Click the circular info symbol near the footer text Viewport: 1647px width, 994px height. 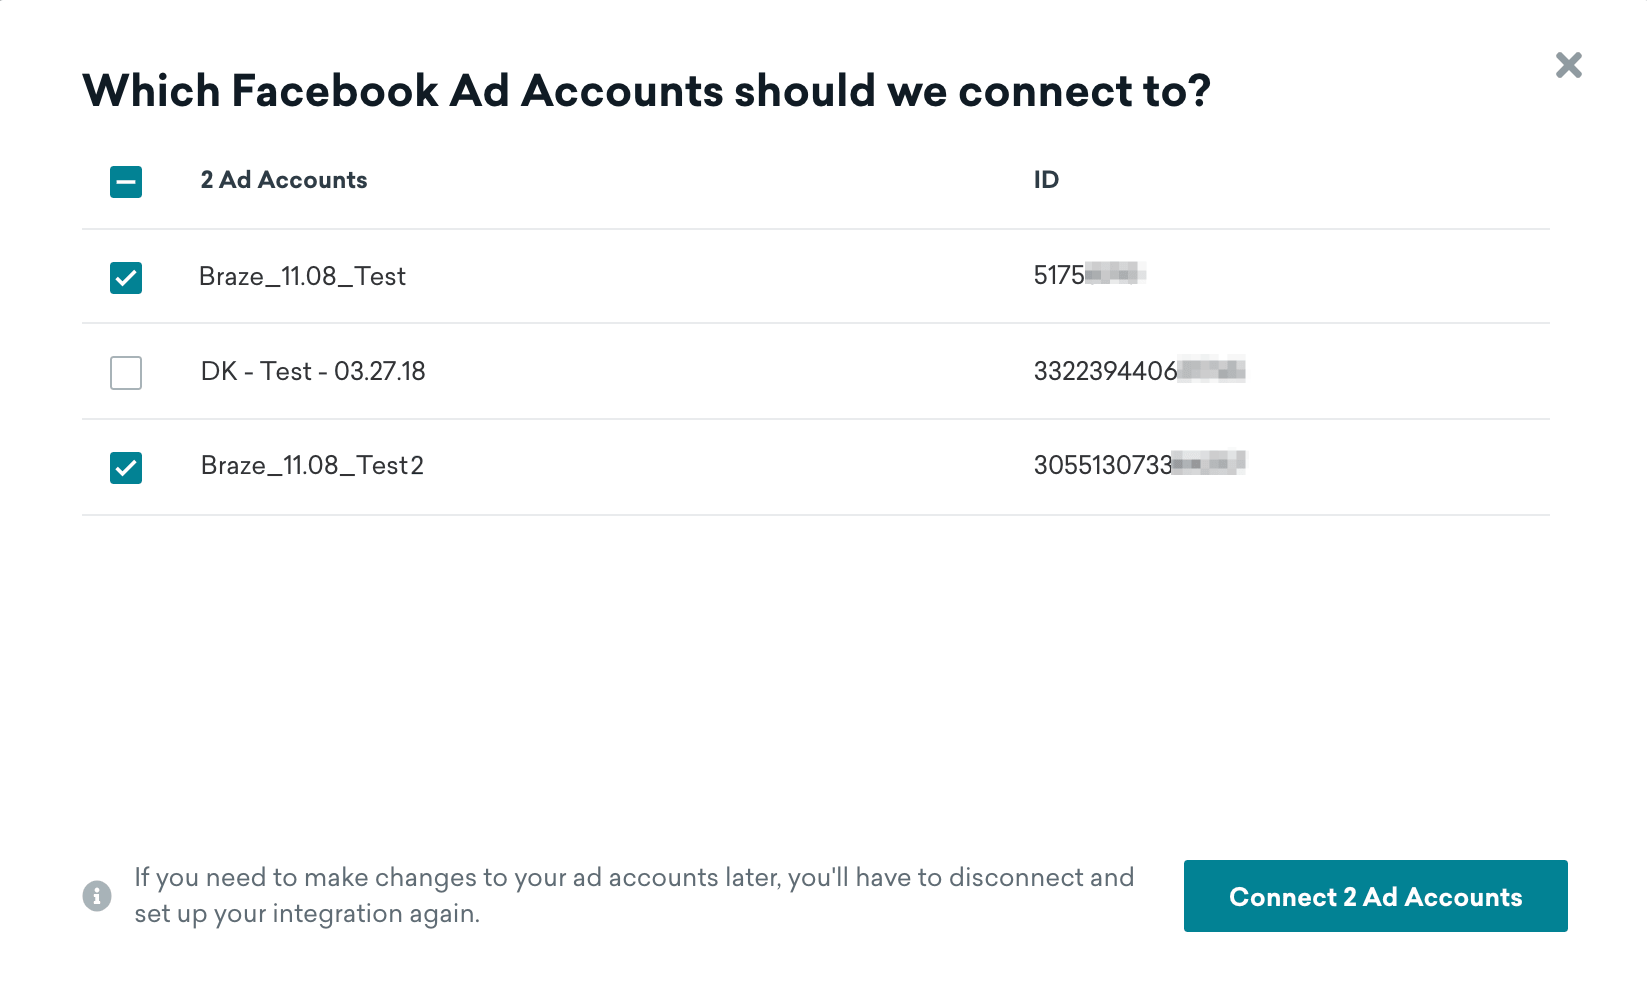(x=97, y=895)
